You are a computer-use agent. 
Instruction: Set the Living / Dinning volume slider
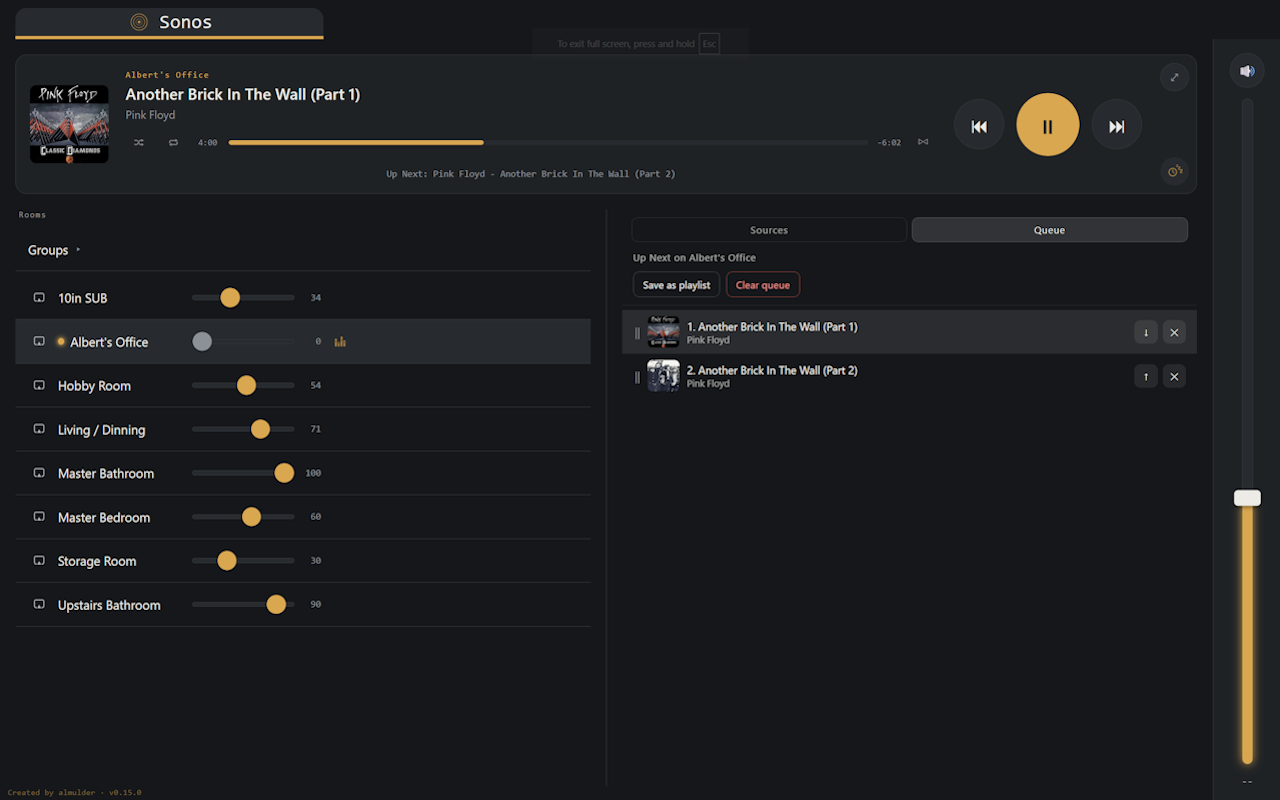(243, 430)
